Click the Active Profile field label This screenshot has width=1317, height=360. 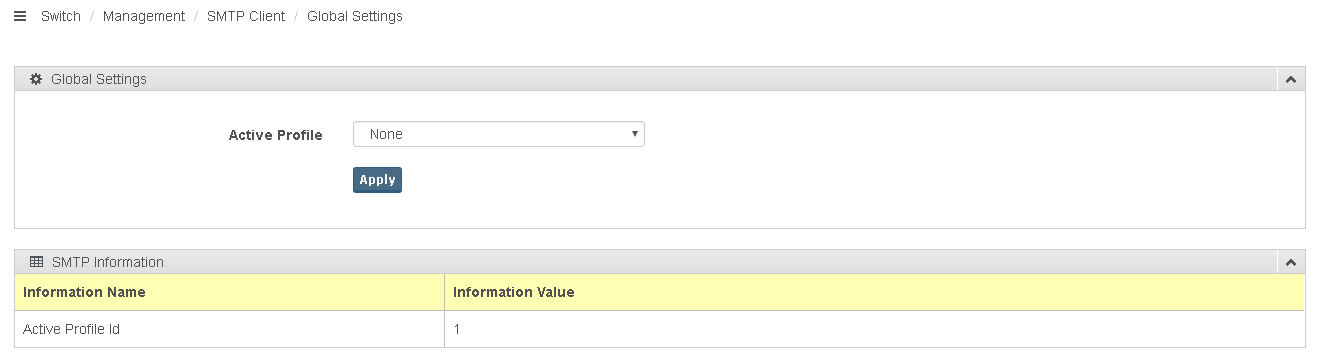[x=276, y=135]
